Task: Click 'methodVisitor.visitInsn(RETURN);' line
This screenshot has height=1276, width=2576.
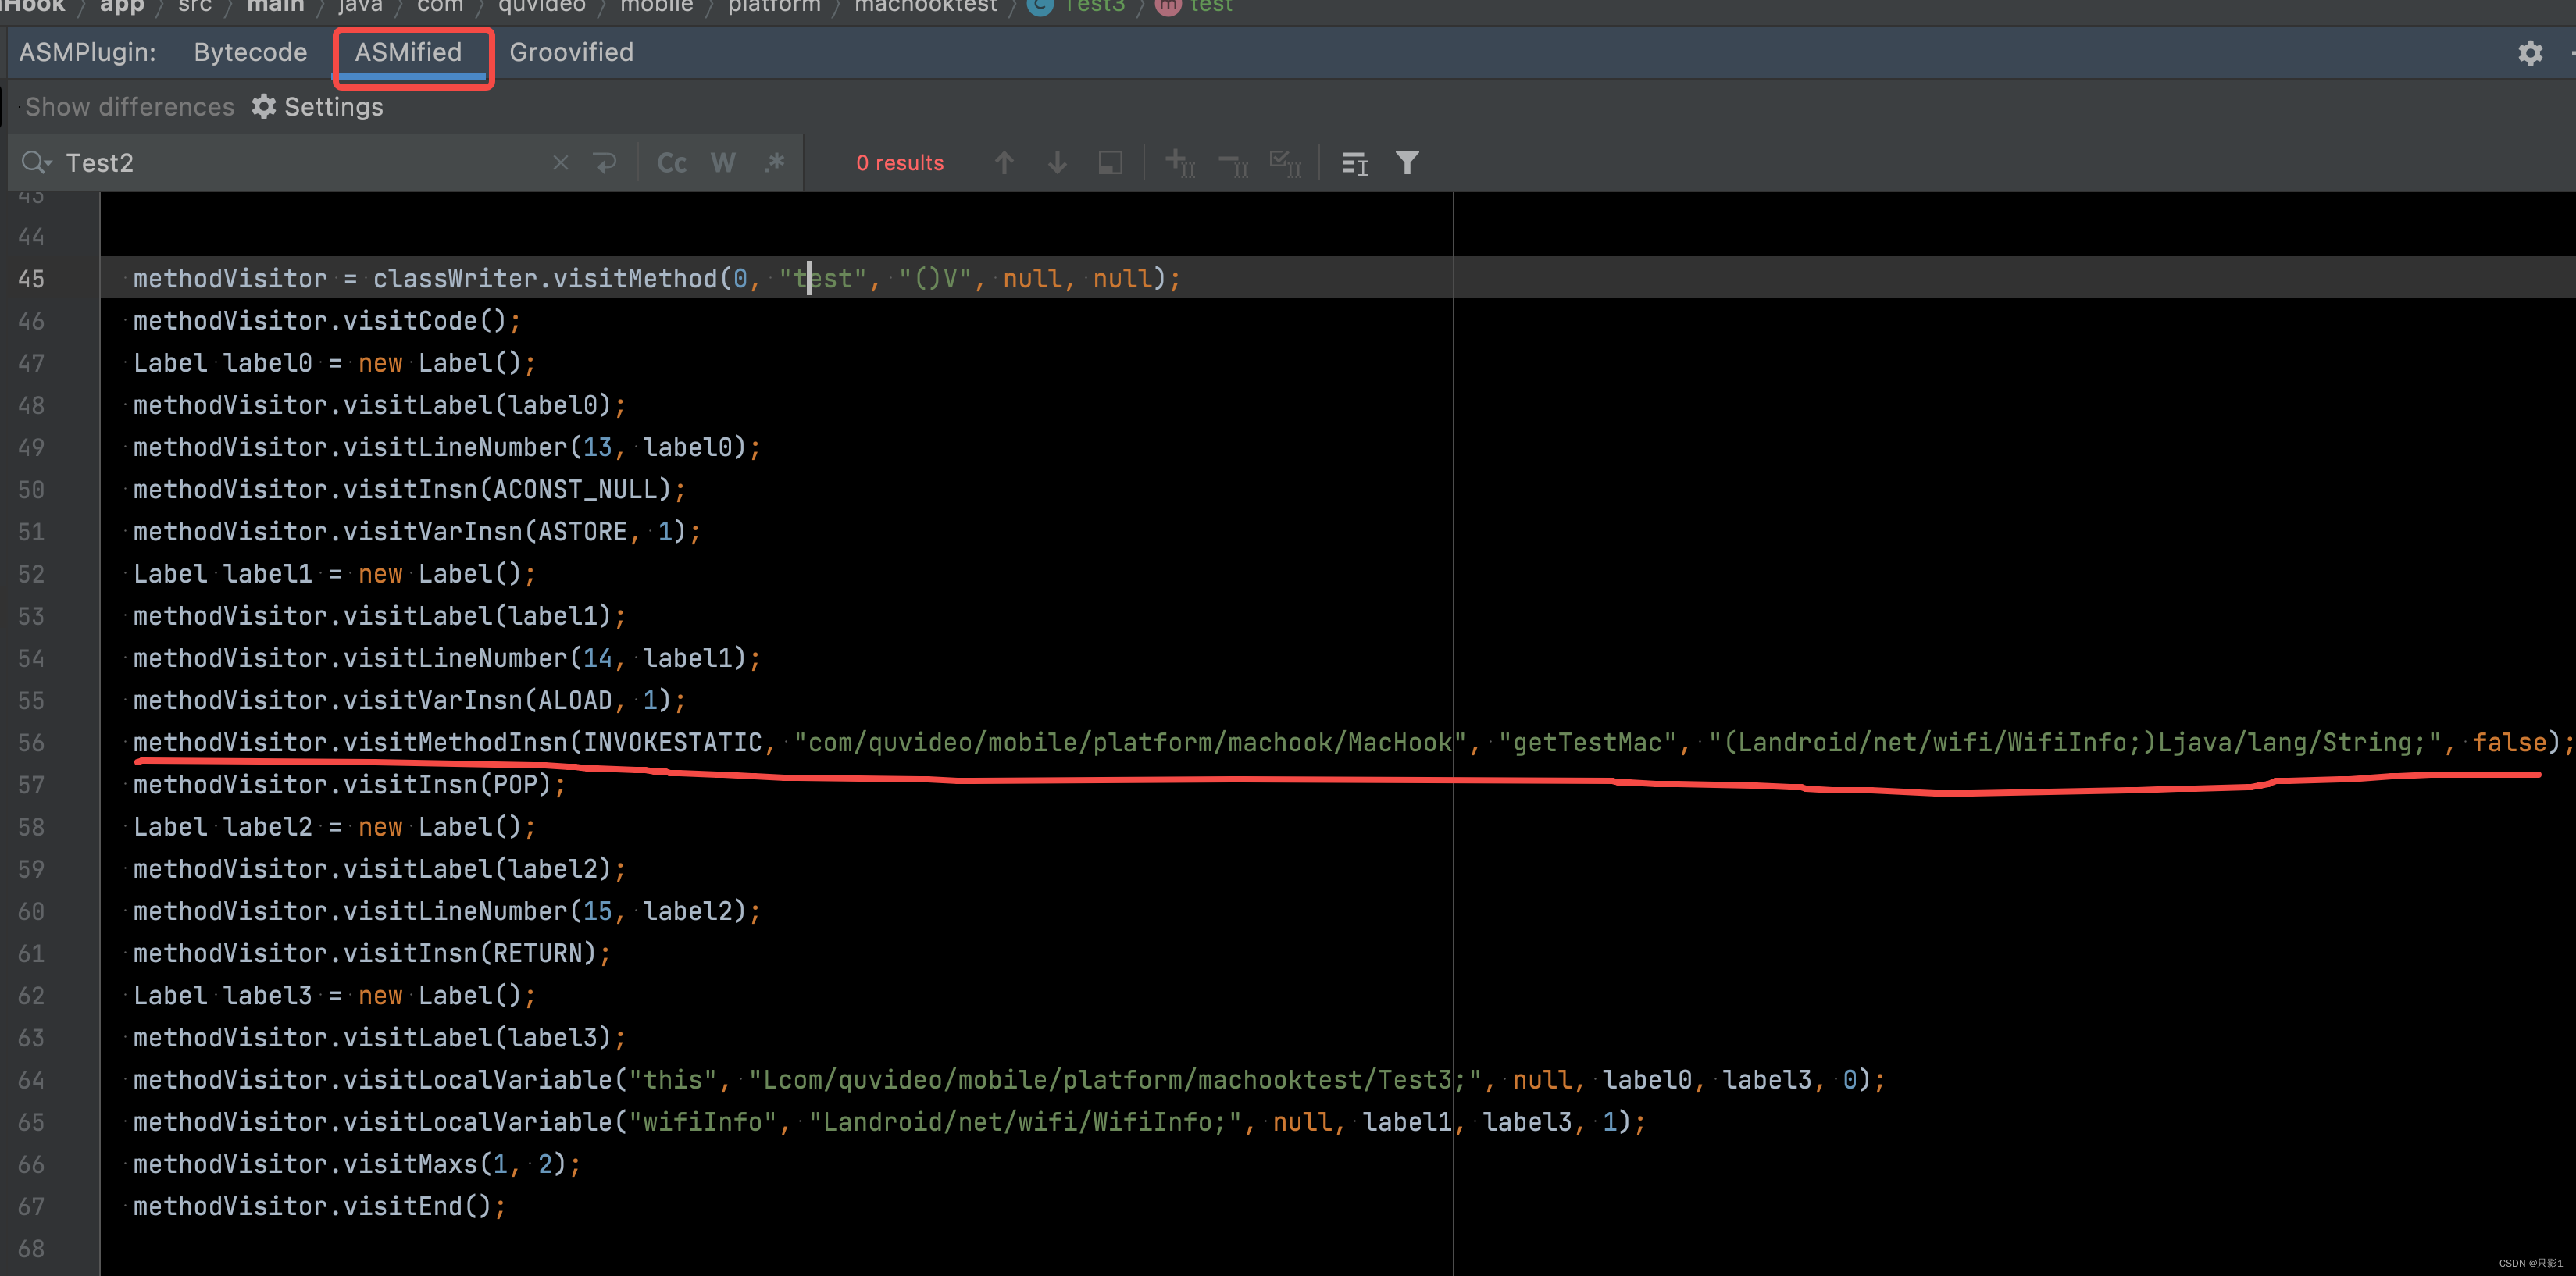Action: pos(372,953)
